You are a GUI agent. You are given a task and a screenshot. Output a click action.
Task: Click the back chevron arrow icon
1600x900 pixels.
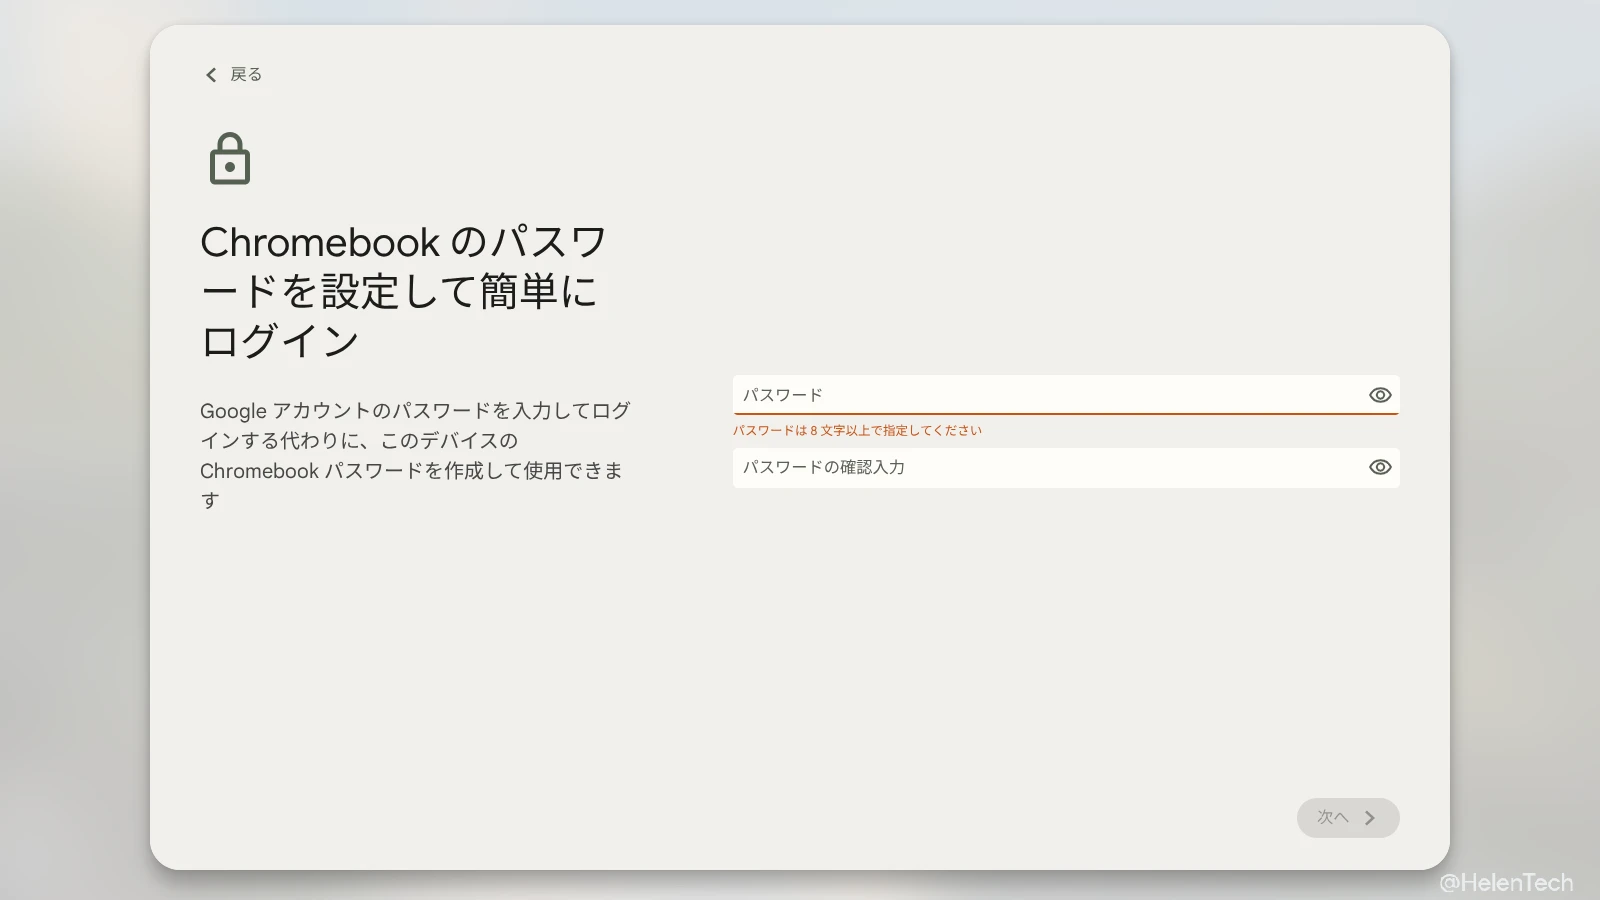coord(211,75)
